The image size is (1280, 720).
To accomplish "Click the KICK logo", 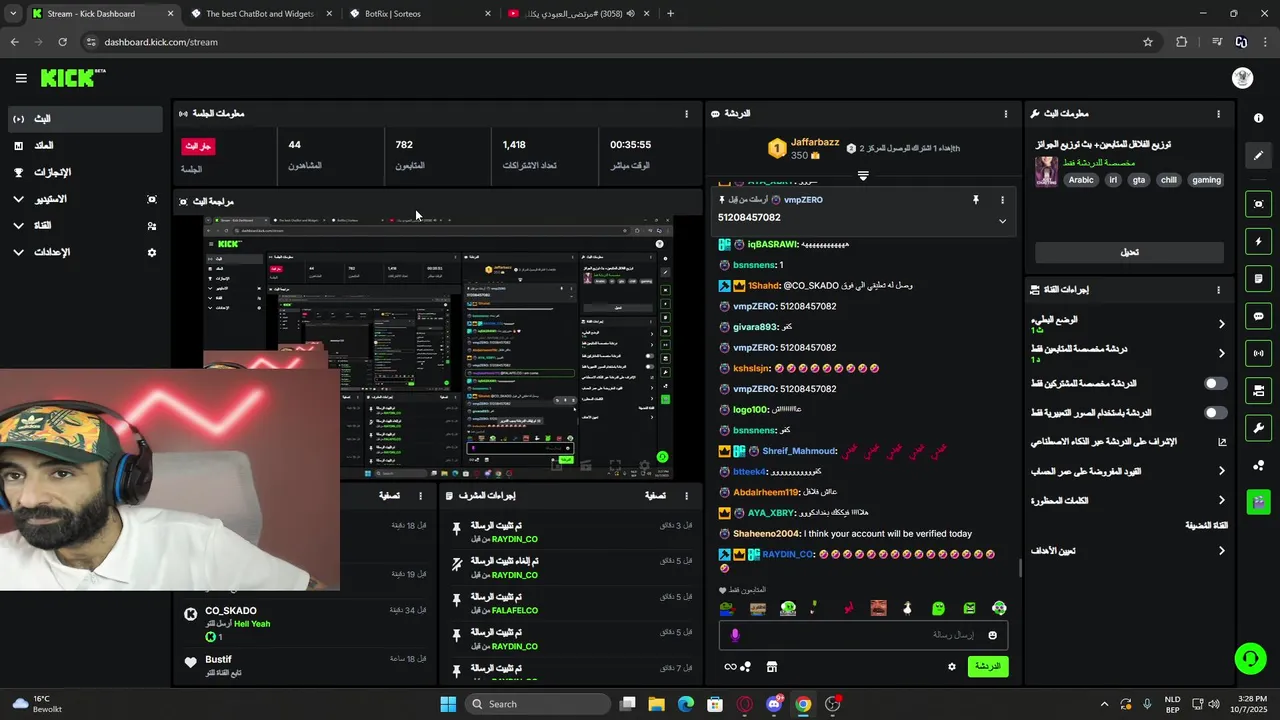I will (x=72, y=78).
